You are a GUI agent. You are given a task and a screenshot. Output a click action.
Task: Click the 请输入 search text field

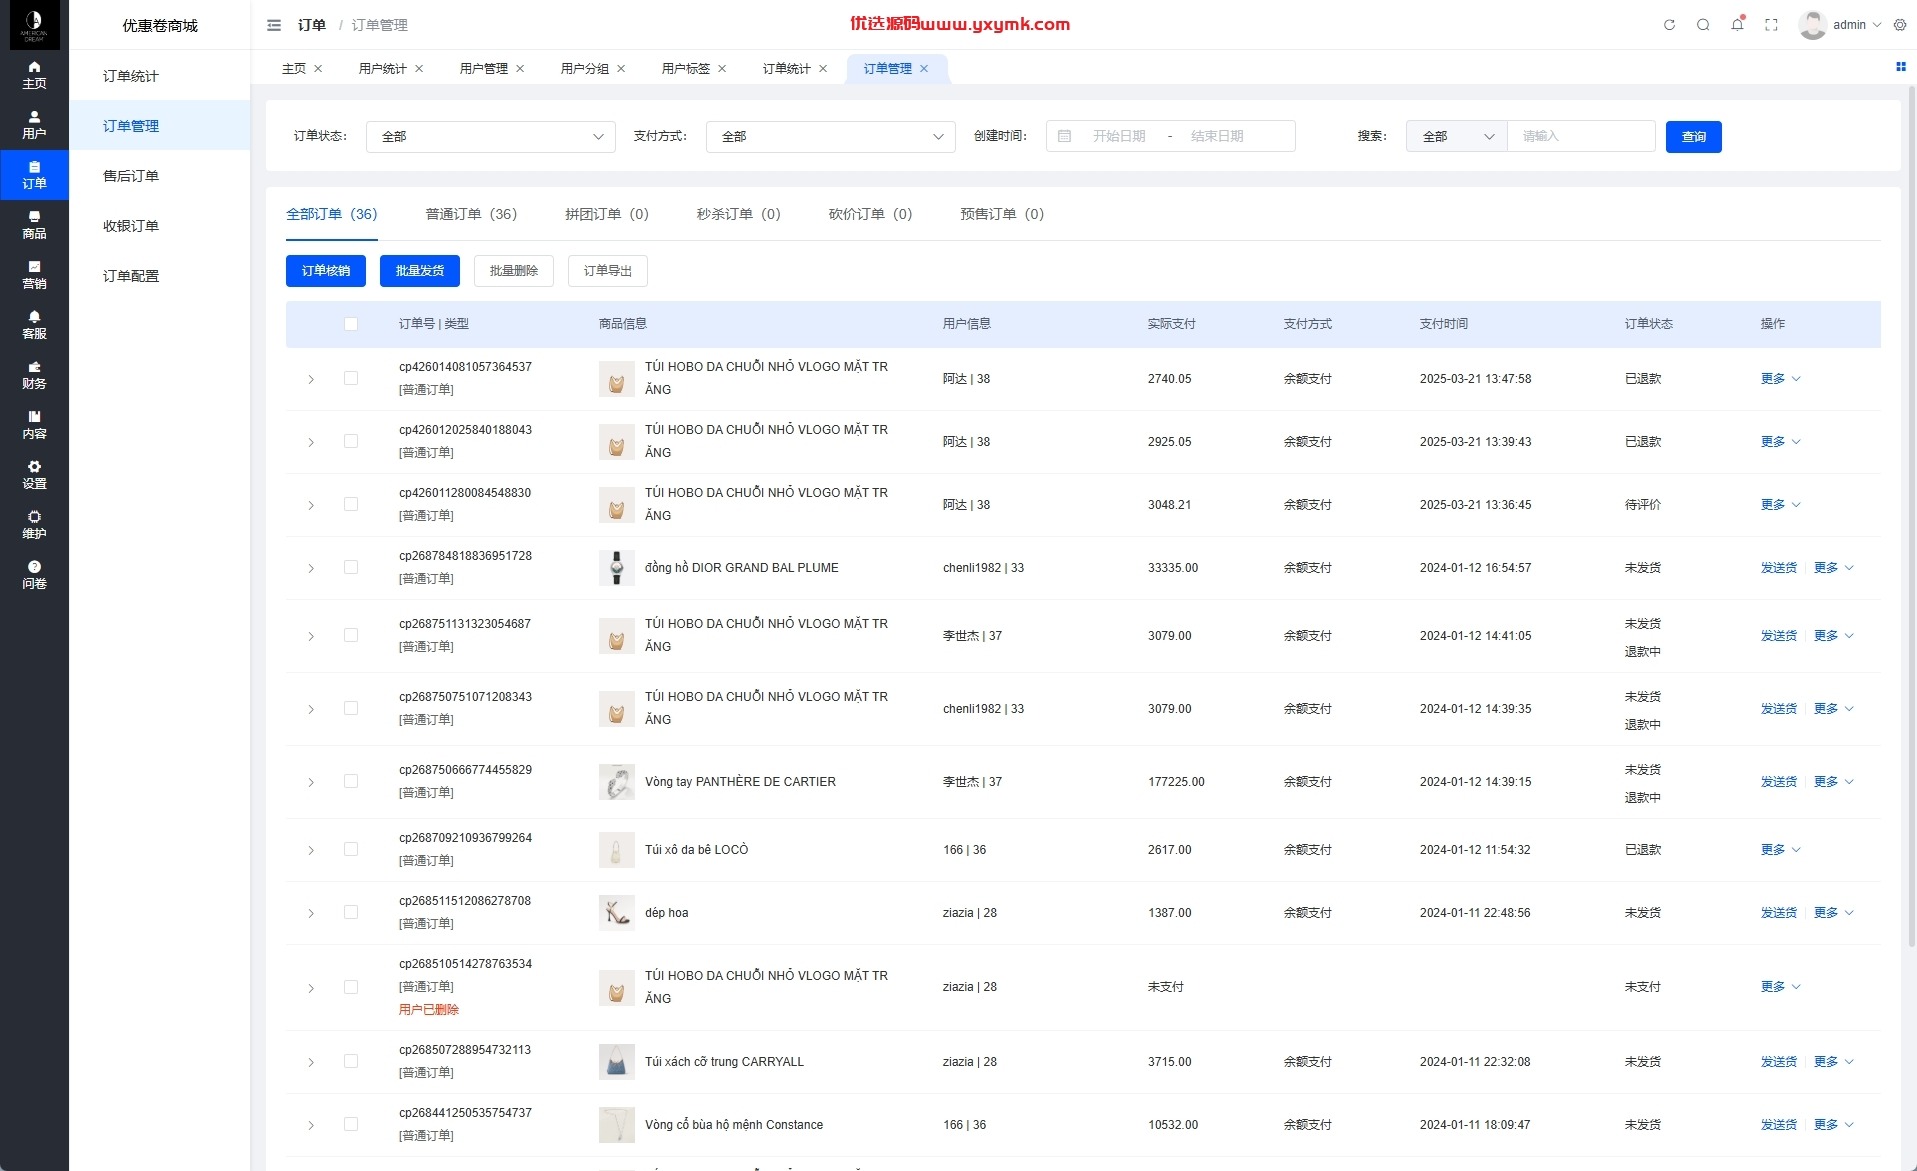pyautogui.click(x=1581, y=137)
